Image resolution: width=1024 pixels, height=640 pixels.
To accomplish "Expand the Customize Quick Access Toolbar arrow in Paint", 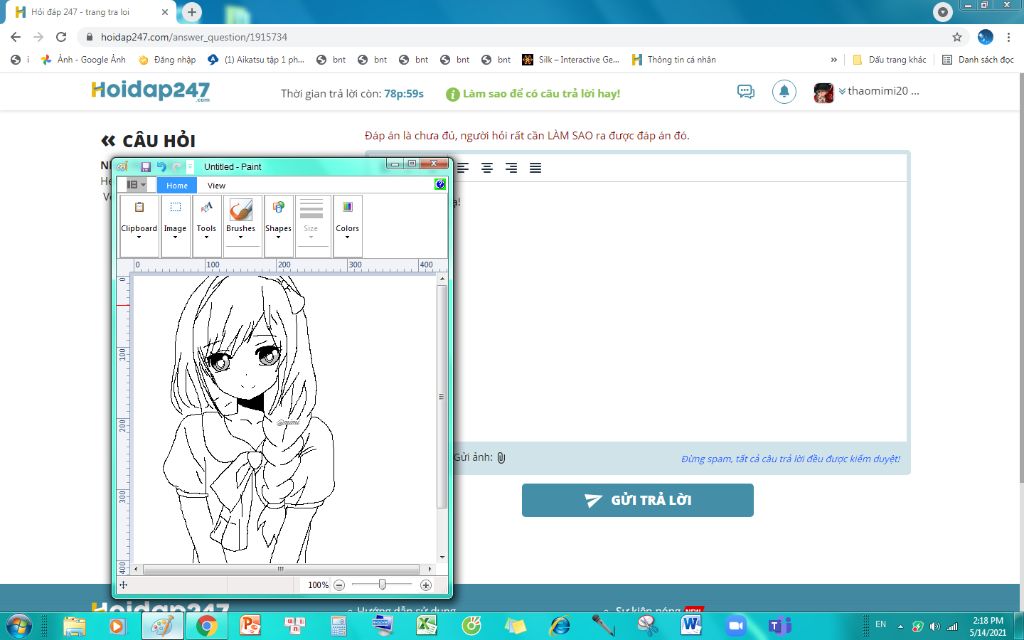I will [x=190, y=167].
